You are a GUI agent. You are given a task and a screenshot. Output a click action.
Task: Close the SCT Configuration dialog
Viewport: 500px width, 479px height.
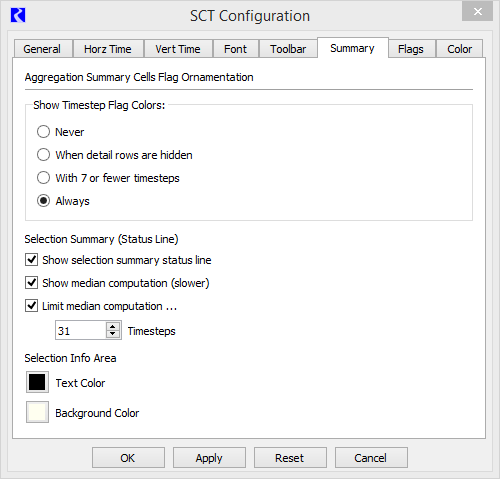click(477, 12)
